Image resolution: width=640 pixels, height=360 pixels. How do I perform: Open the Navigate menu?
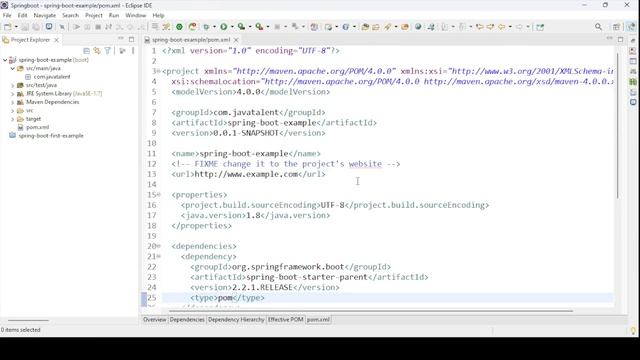[x=44, y=15]
